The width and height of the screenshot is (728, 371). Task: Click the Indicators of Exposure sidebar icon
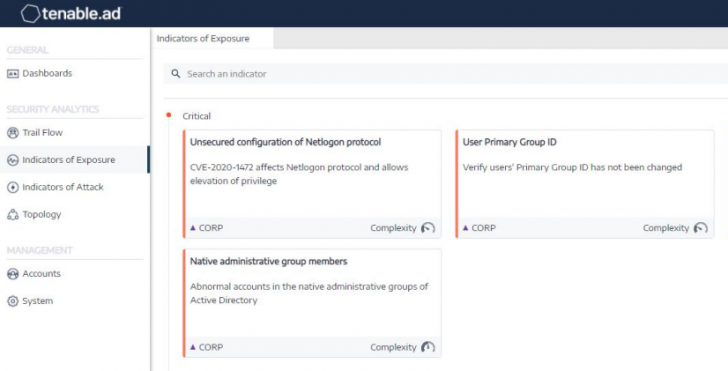pos(13,160)
